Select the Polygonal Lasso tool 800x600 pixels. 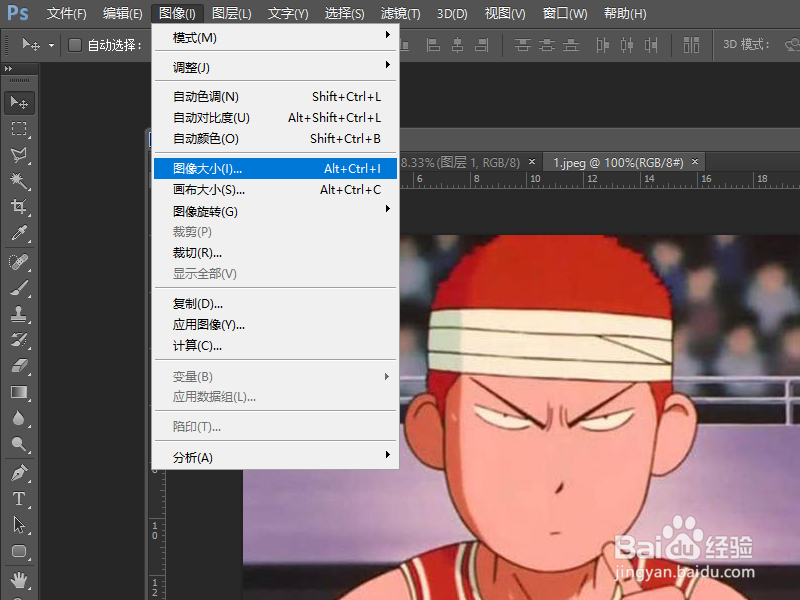click(19, 155)
